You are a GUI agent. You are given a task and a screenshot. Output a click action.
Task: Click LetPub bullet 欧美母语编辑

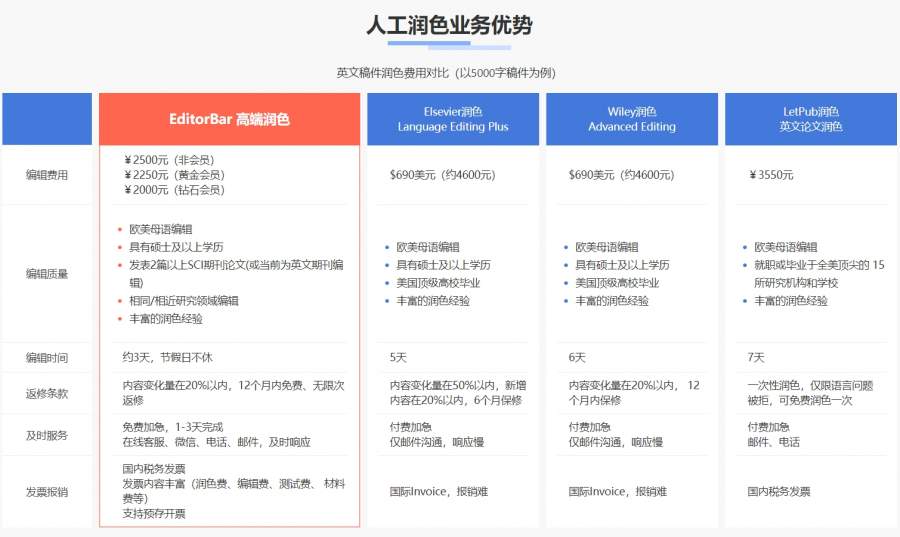tap(786, 247)
